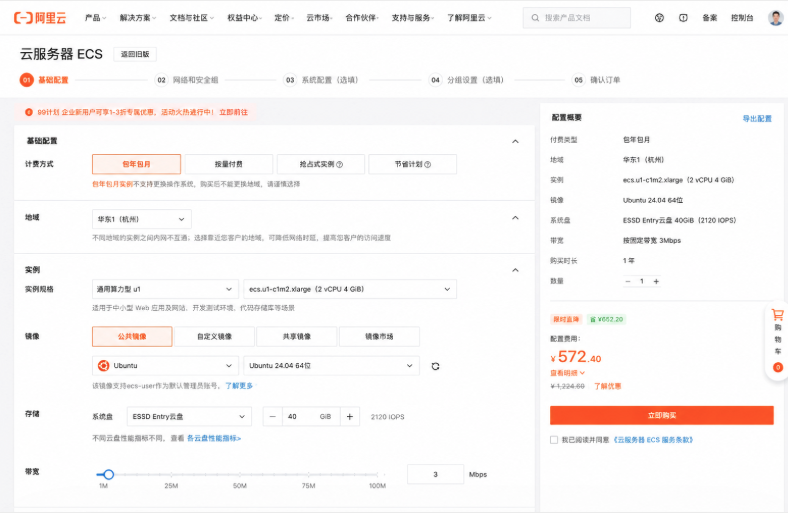The width and height of the screenshot is (788, 513).
Task: Open the Ubuntu 24.04 64位 version dropdown
Action: (x=331, y=365)
